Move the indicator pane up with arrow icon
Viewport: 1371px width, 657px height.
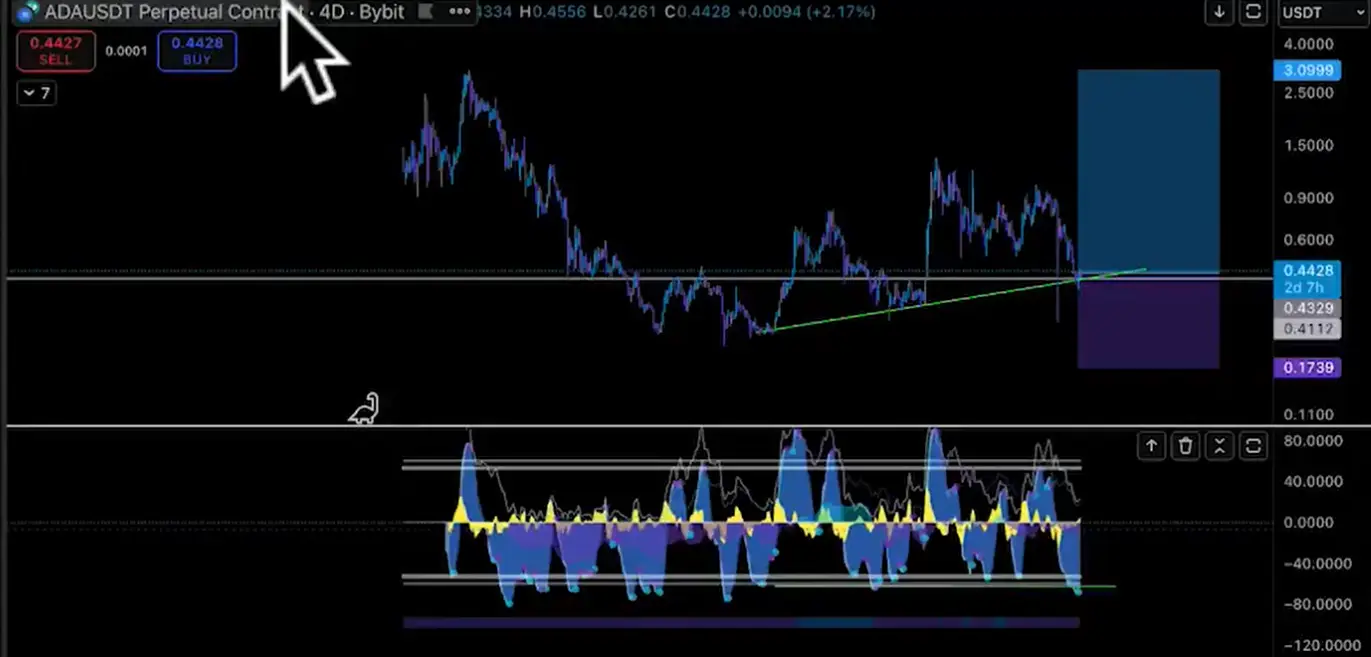point(1151,446)
